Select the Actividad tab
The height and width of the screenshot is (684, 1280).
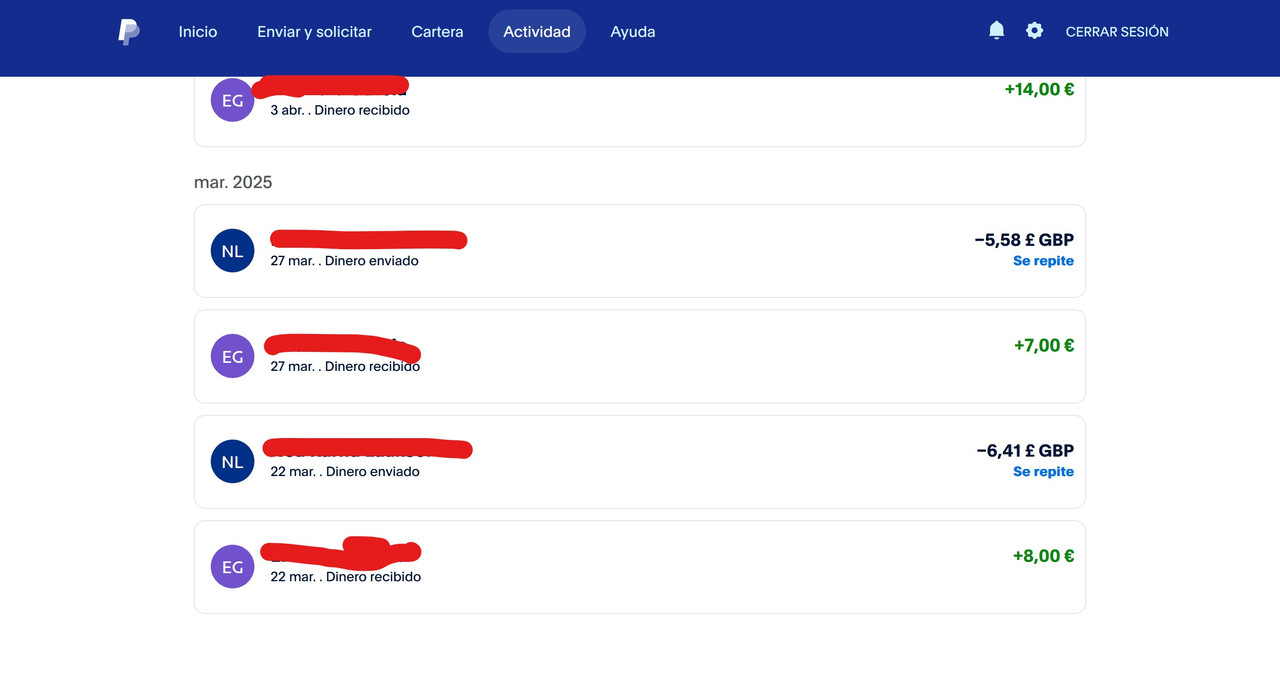(537, 32)
